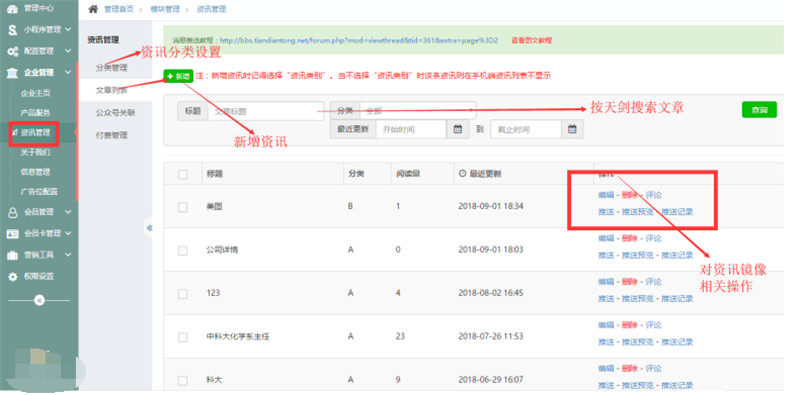The height and width of the screenshot is (395, 800).
Task: Check the checkbox for row 公司详情
Action: coord(183,250)
